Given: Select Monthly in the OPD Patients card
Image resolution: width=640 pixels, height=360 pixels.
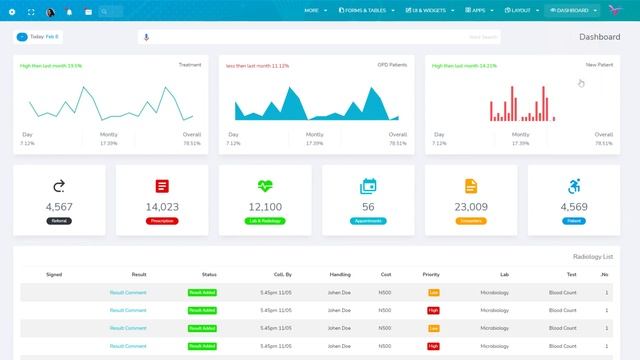Looking at the screenshot, I should 315,135.
